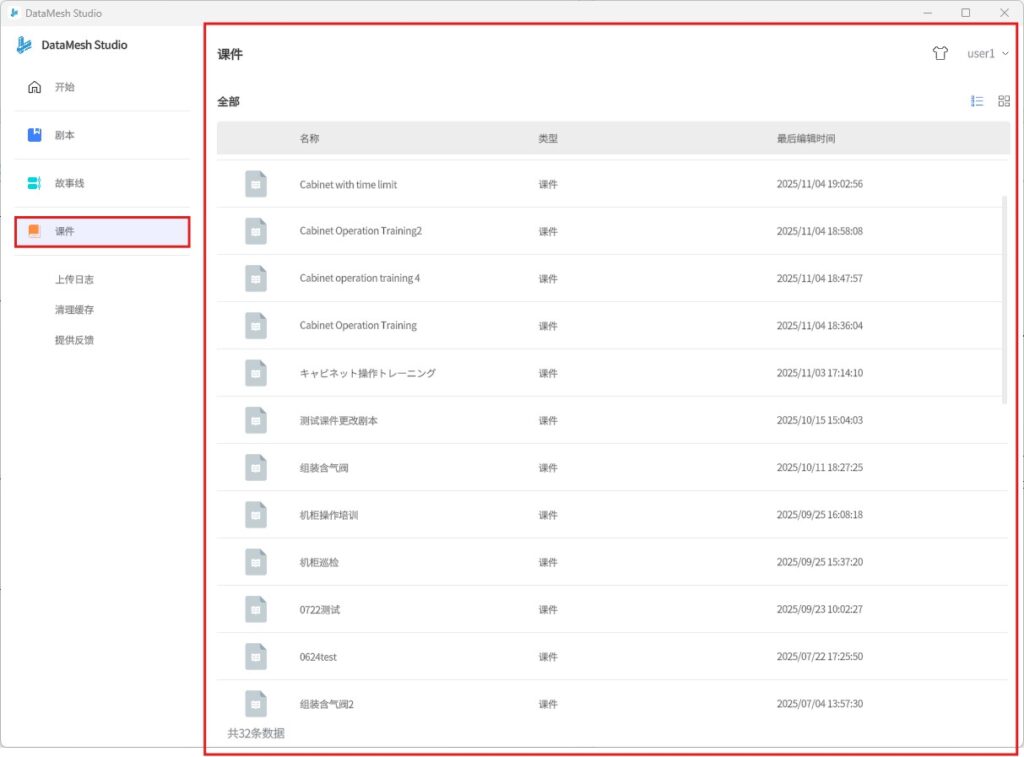Switch to grid view layout
Screen dimensions: 1024x757
click(x=1004, y=101)
